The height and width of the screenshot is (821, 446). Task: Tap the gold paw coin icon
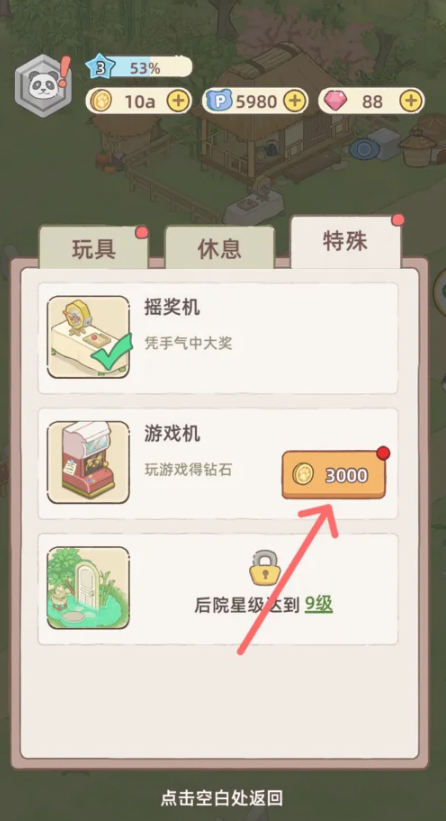(99, 101)
